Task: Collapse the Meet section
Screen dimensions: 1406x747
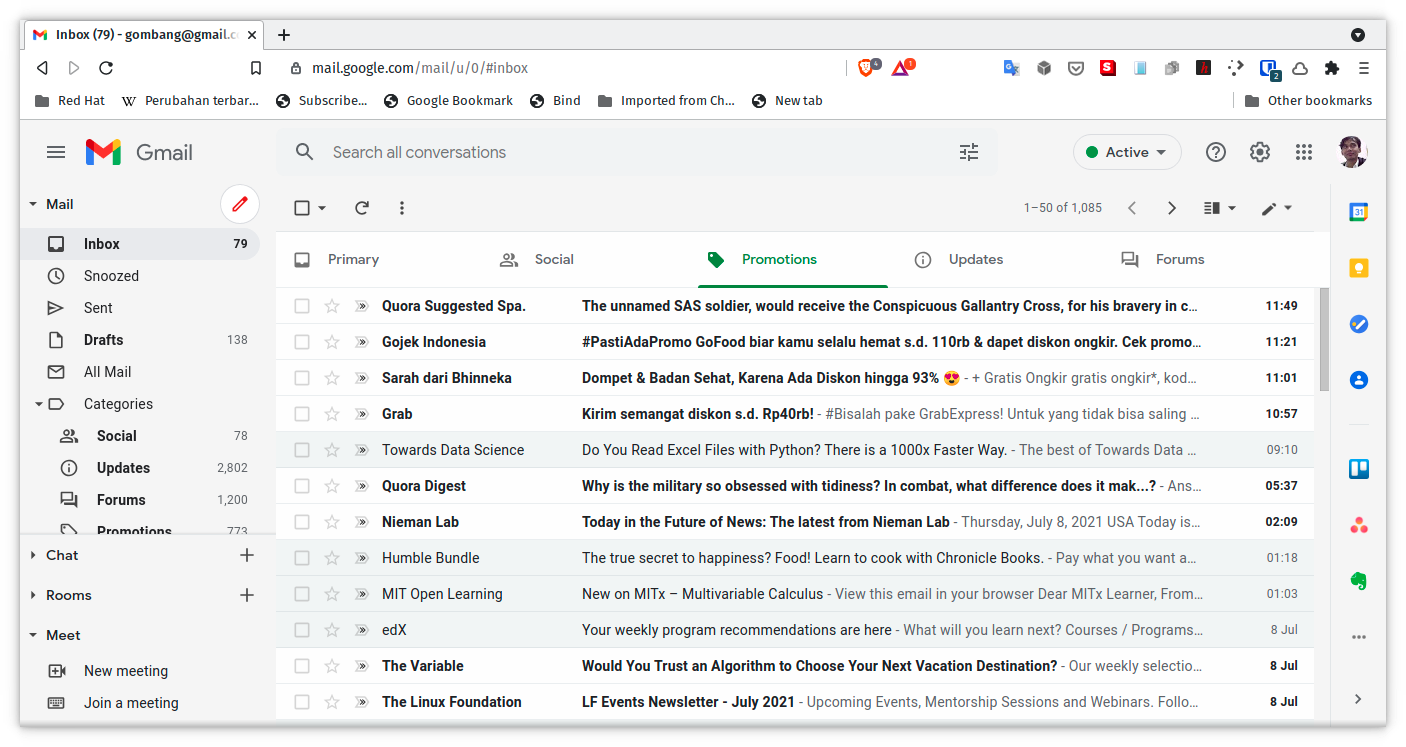Action: click(33, 635)
